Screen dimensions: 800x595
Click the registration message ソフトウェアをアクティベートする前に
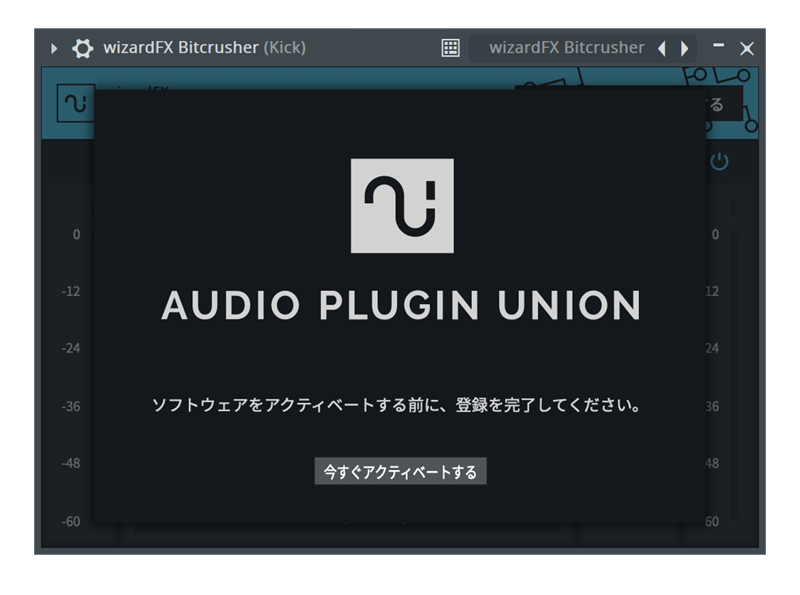(396, 405)
